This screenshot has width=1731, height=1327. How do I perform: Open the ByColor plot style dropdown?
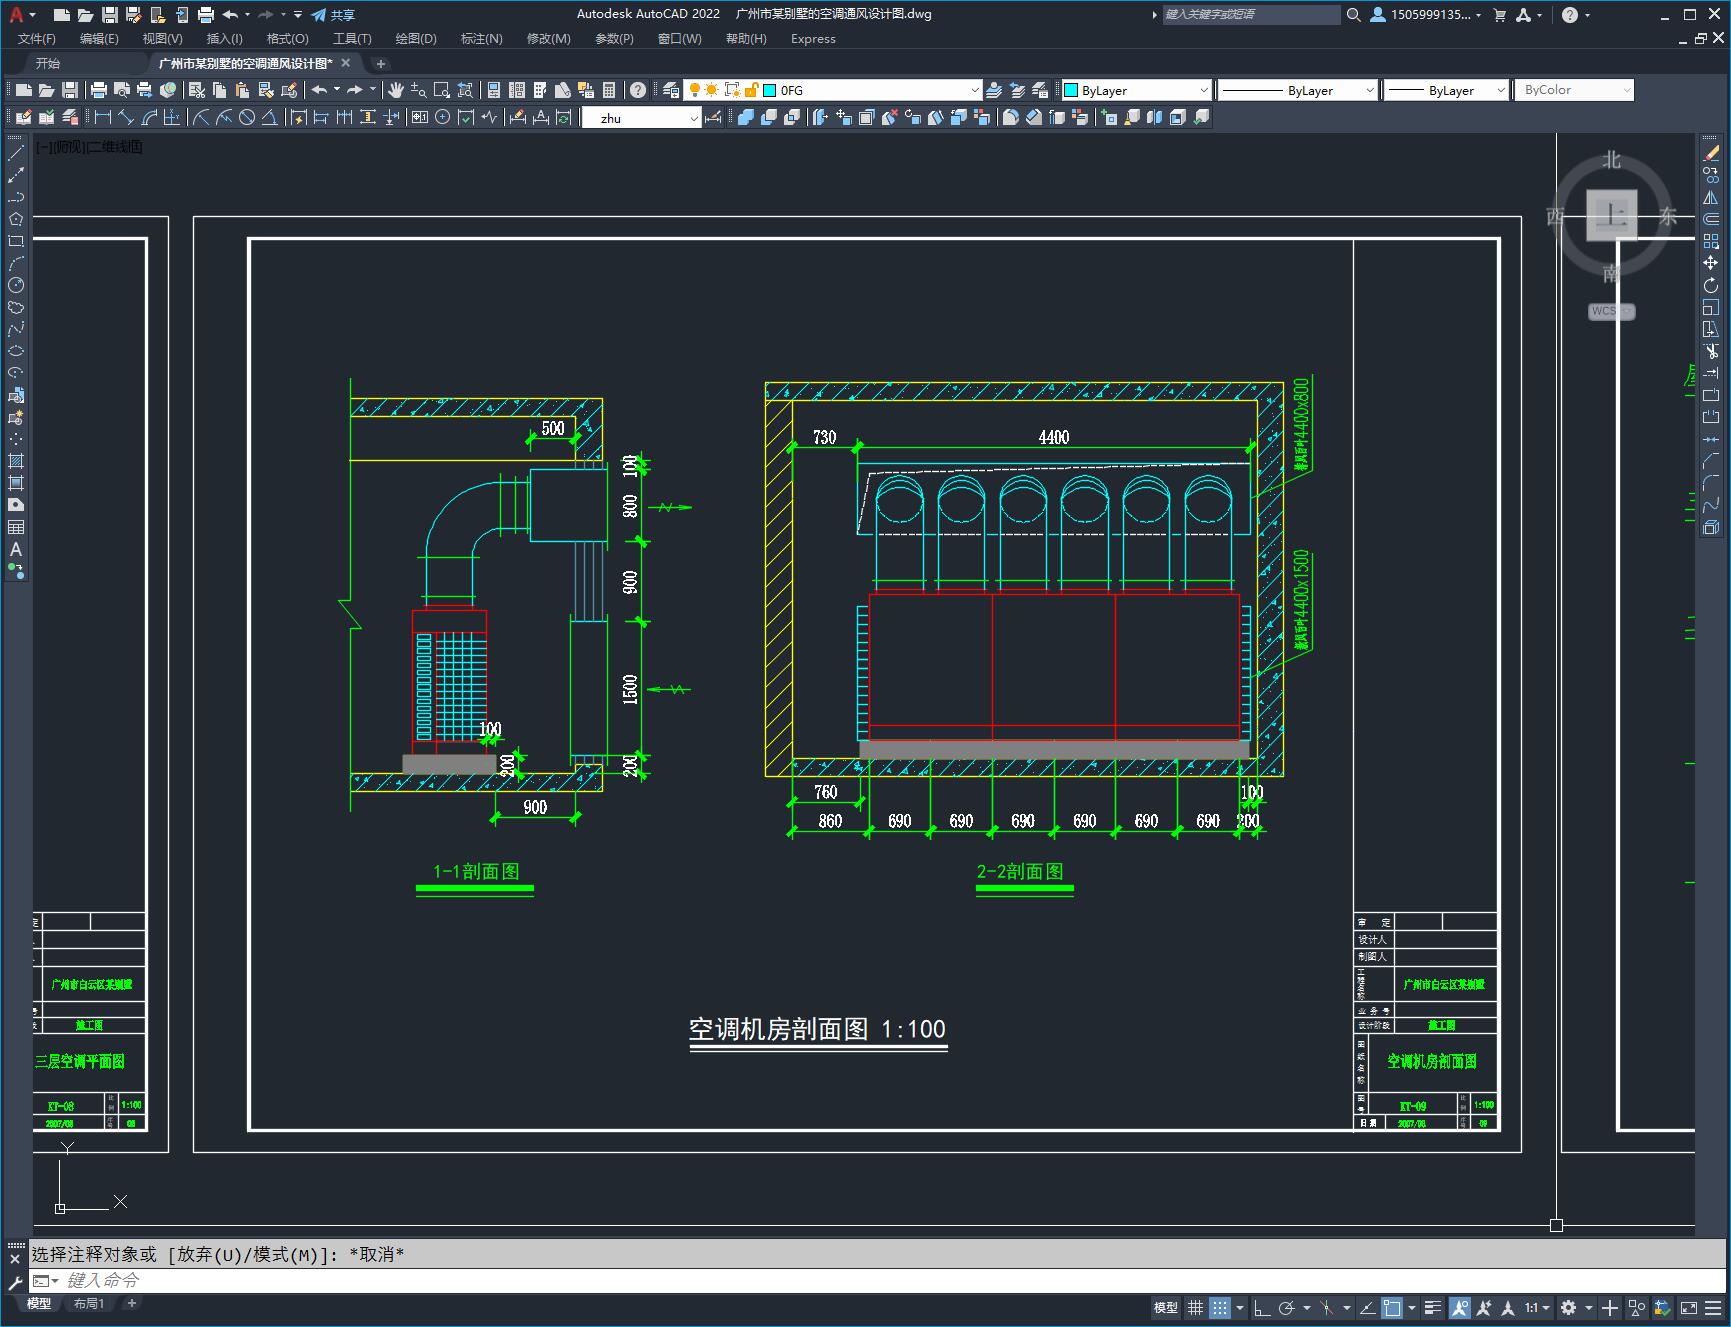tap(1573, 90)
